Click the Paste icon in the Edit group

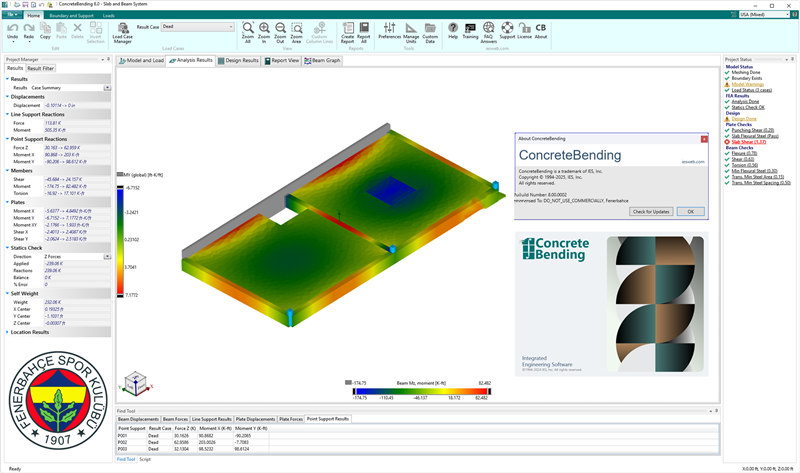coord(62,28)
